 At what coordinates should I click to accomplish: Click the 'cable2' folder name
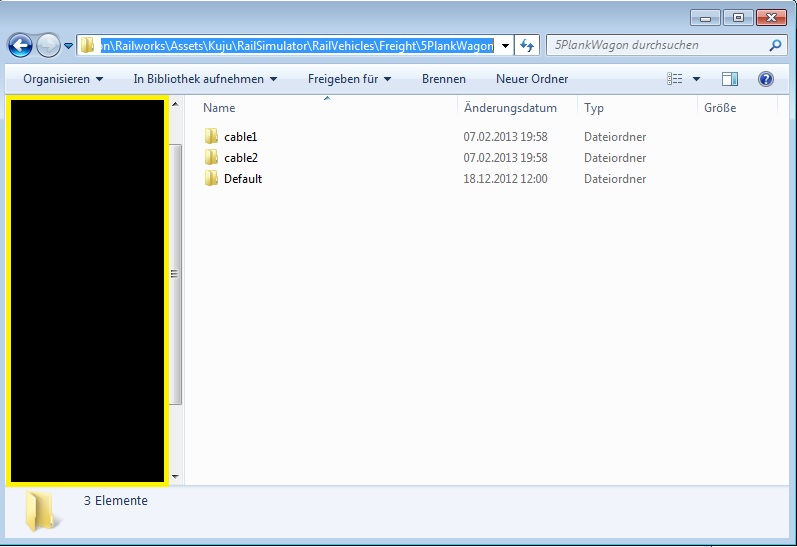pyautogui.click(x=241, y=158)
